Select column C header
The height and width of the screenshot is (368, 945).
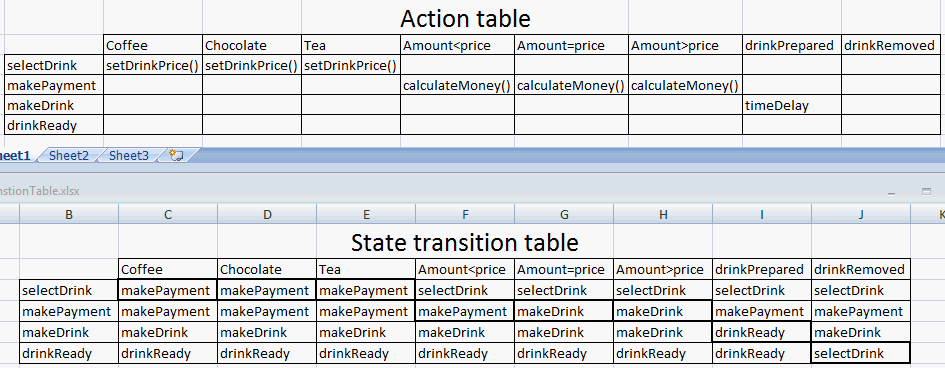168,214
